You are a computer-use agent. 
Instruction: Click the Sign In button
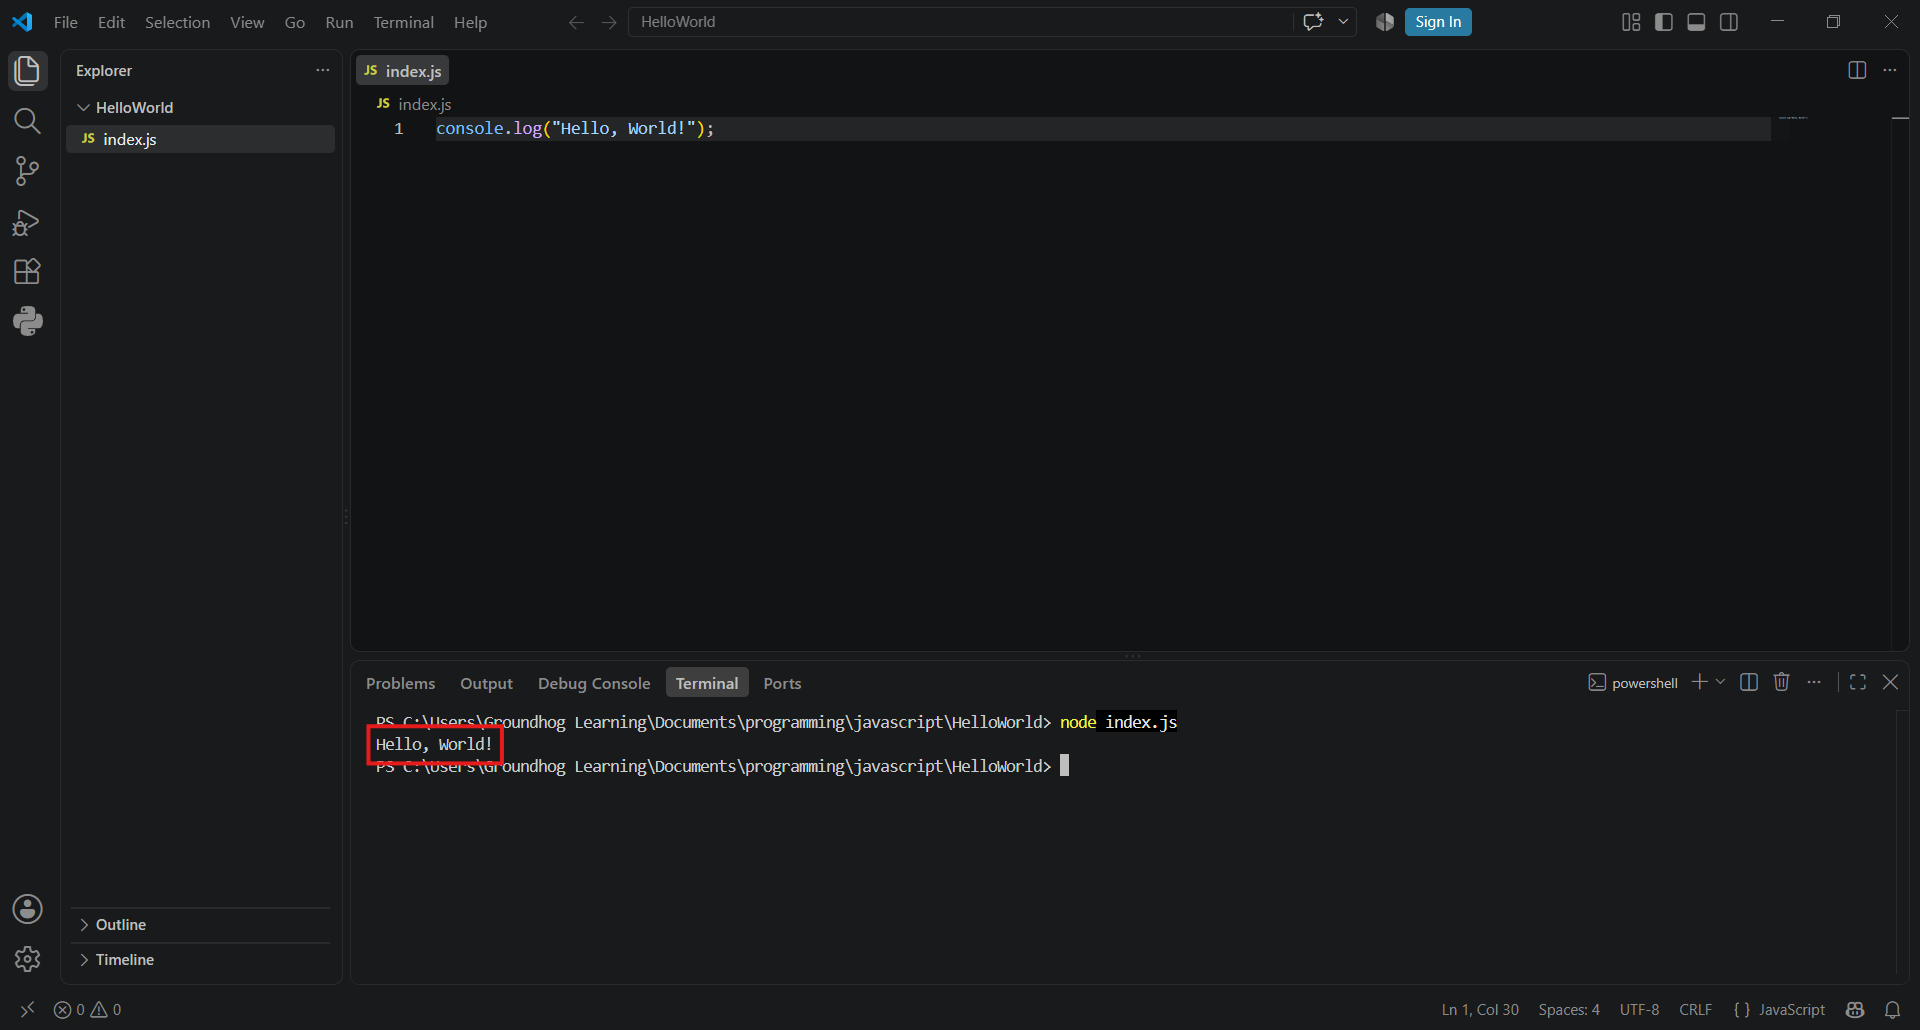click(1438, 22)
